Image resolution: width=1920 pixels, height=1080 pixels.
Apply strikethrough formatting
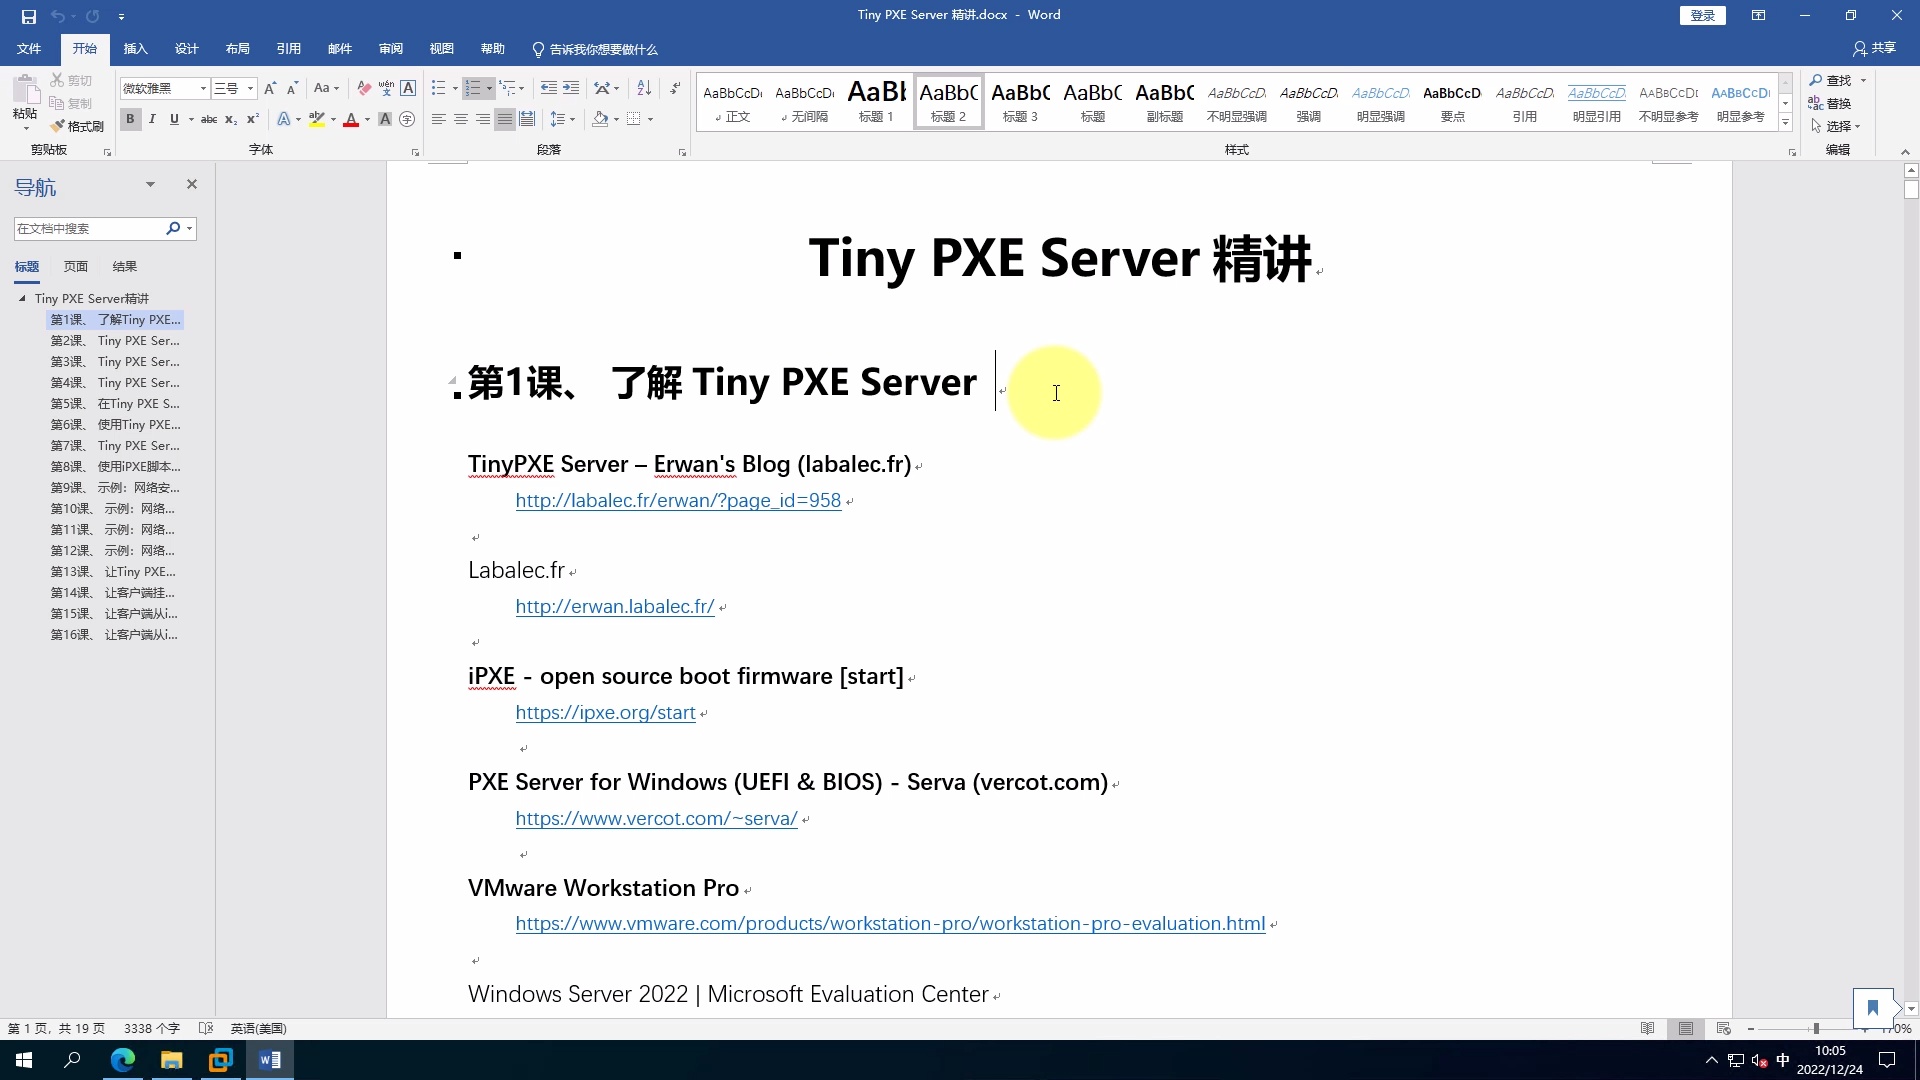coord(208,119)
